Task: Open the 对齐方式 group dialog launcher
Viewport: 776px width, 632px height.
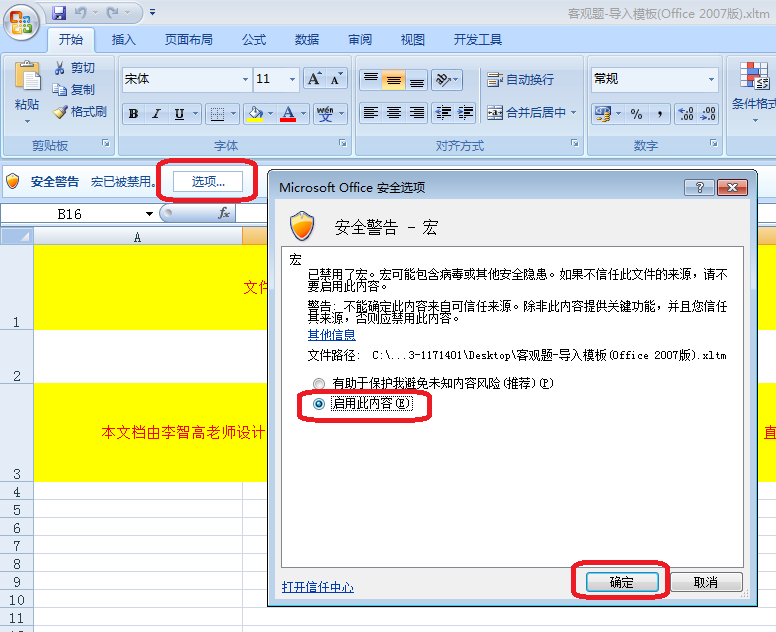Action: coord(575,143)
